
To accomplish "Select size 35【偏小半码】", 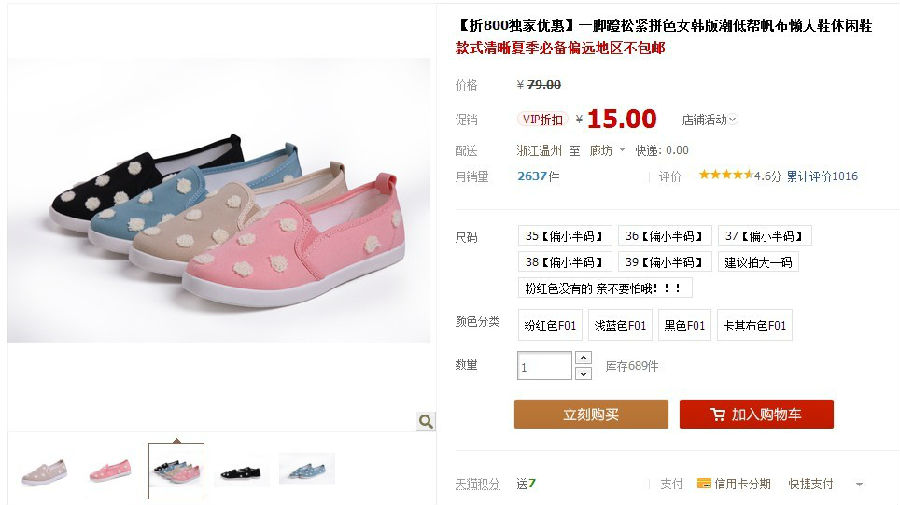I will coord(565,236).
